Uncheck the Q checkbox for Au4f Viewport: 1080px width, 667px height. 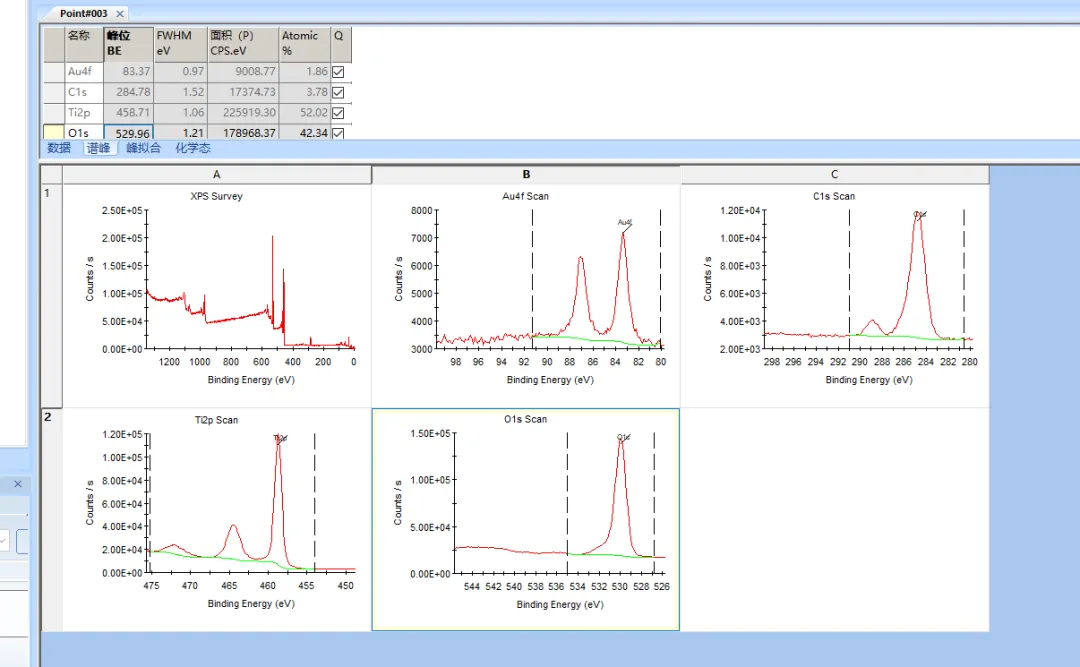(x=338, y=72)
